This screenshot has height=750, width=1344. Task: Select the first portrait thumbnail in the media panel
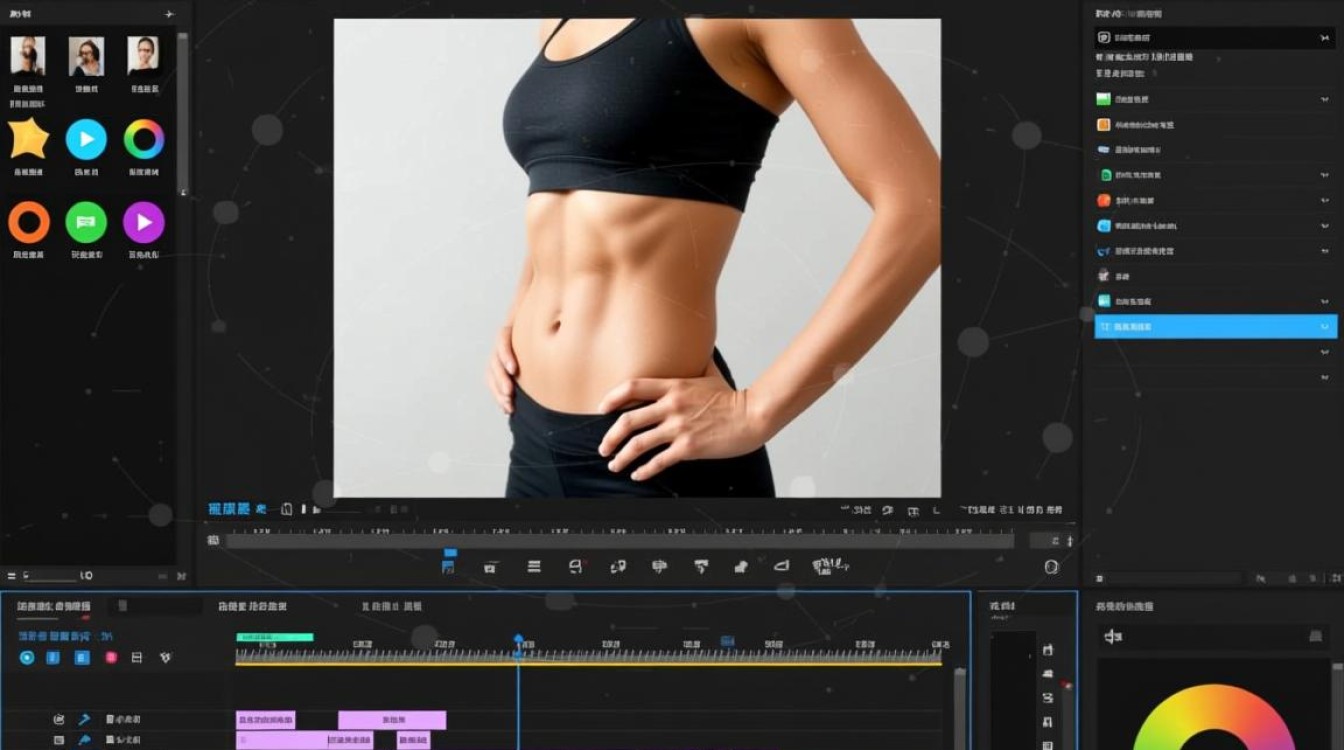[x=28, y=56]
